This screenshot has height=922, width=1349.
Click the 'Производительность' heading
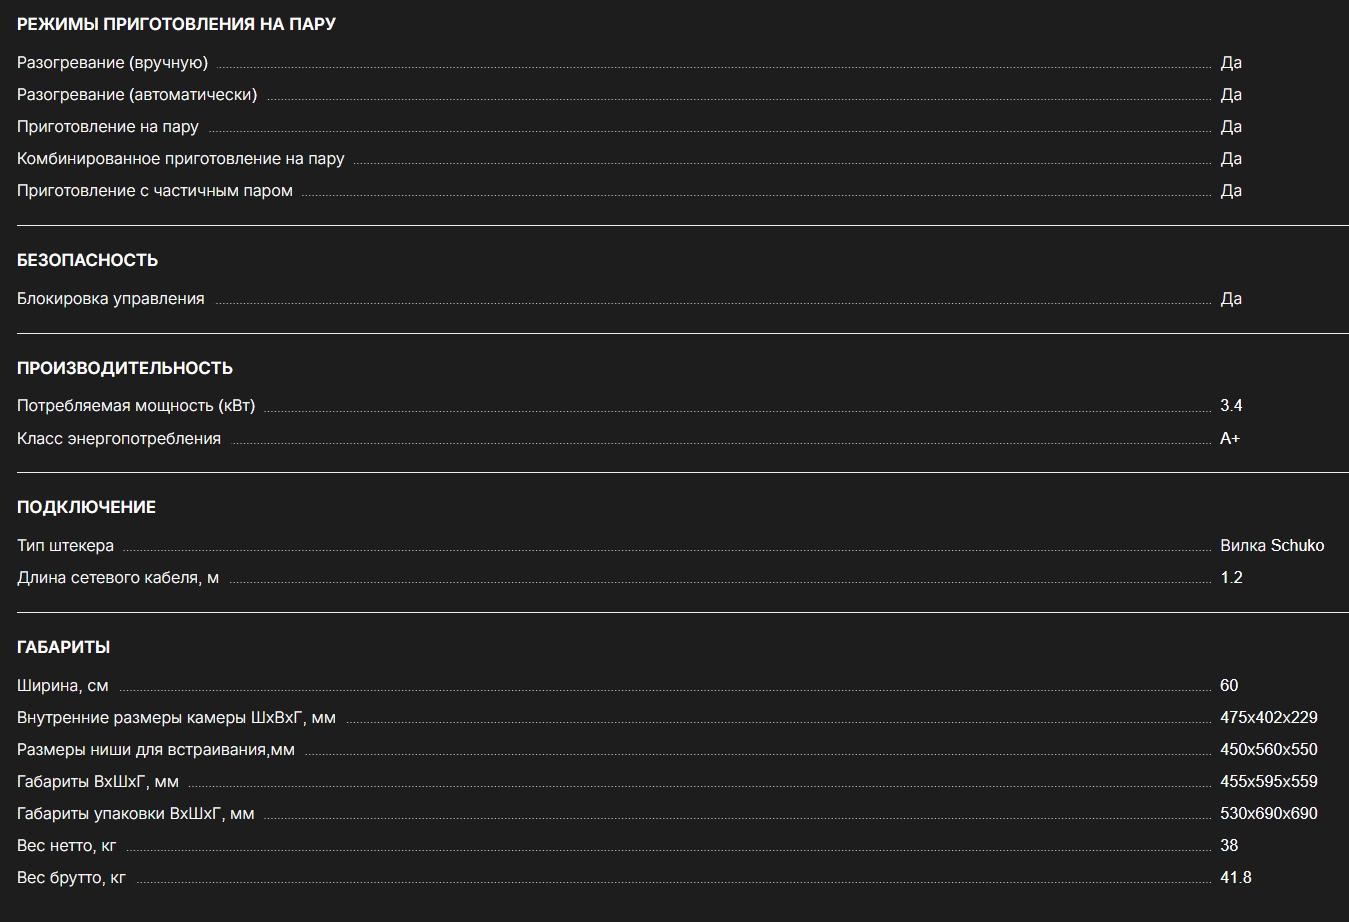tap(125, 368)
